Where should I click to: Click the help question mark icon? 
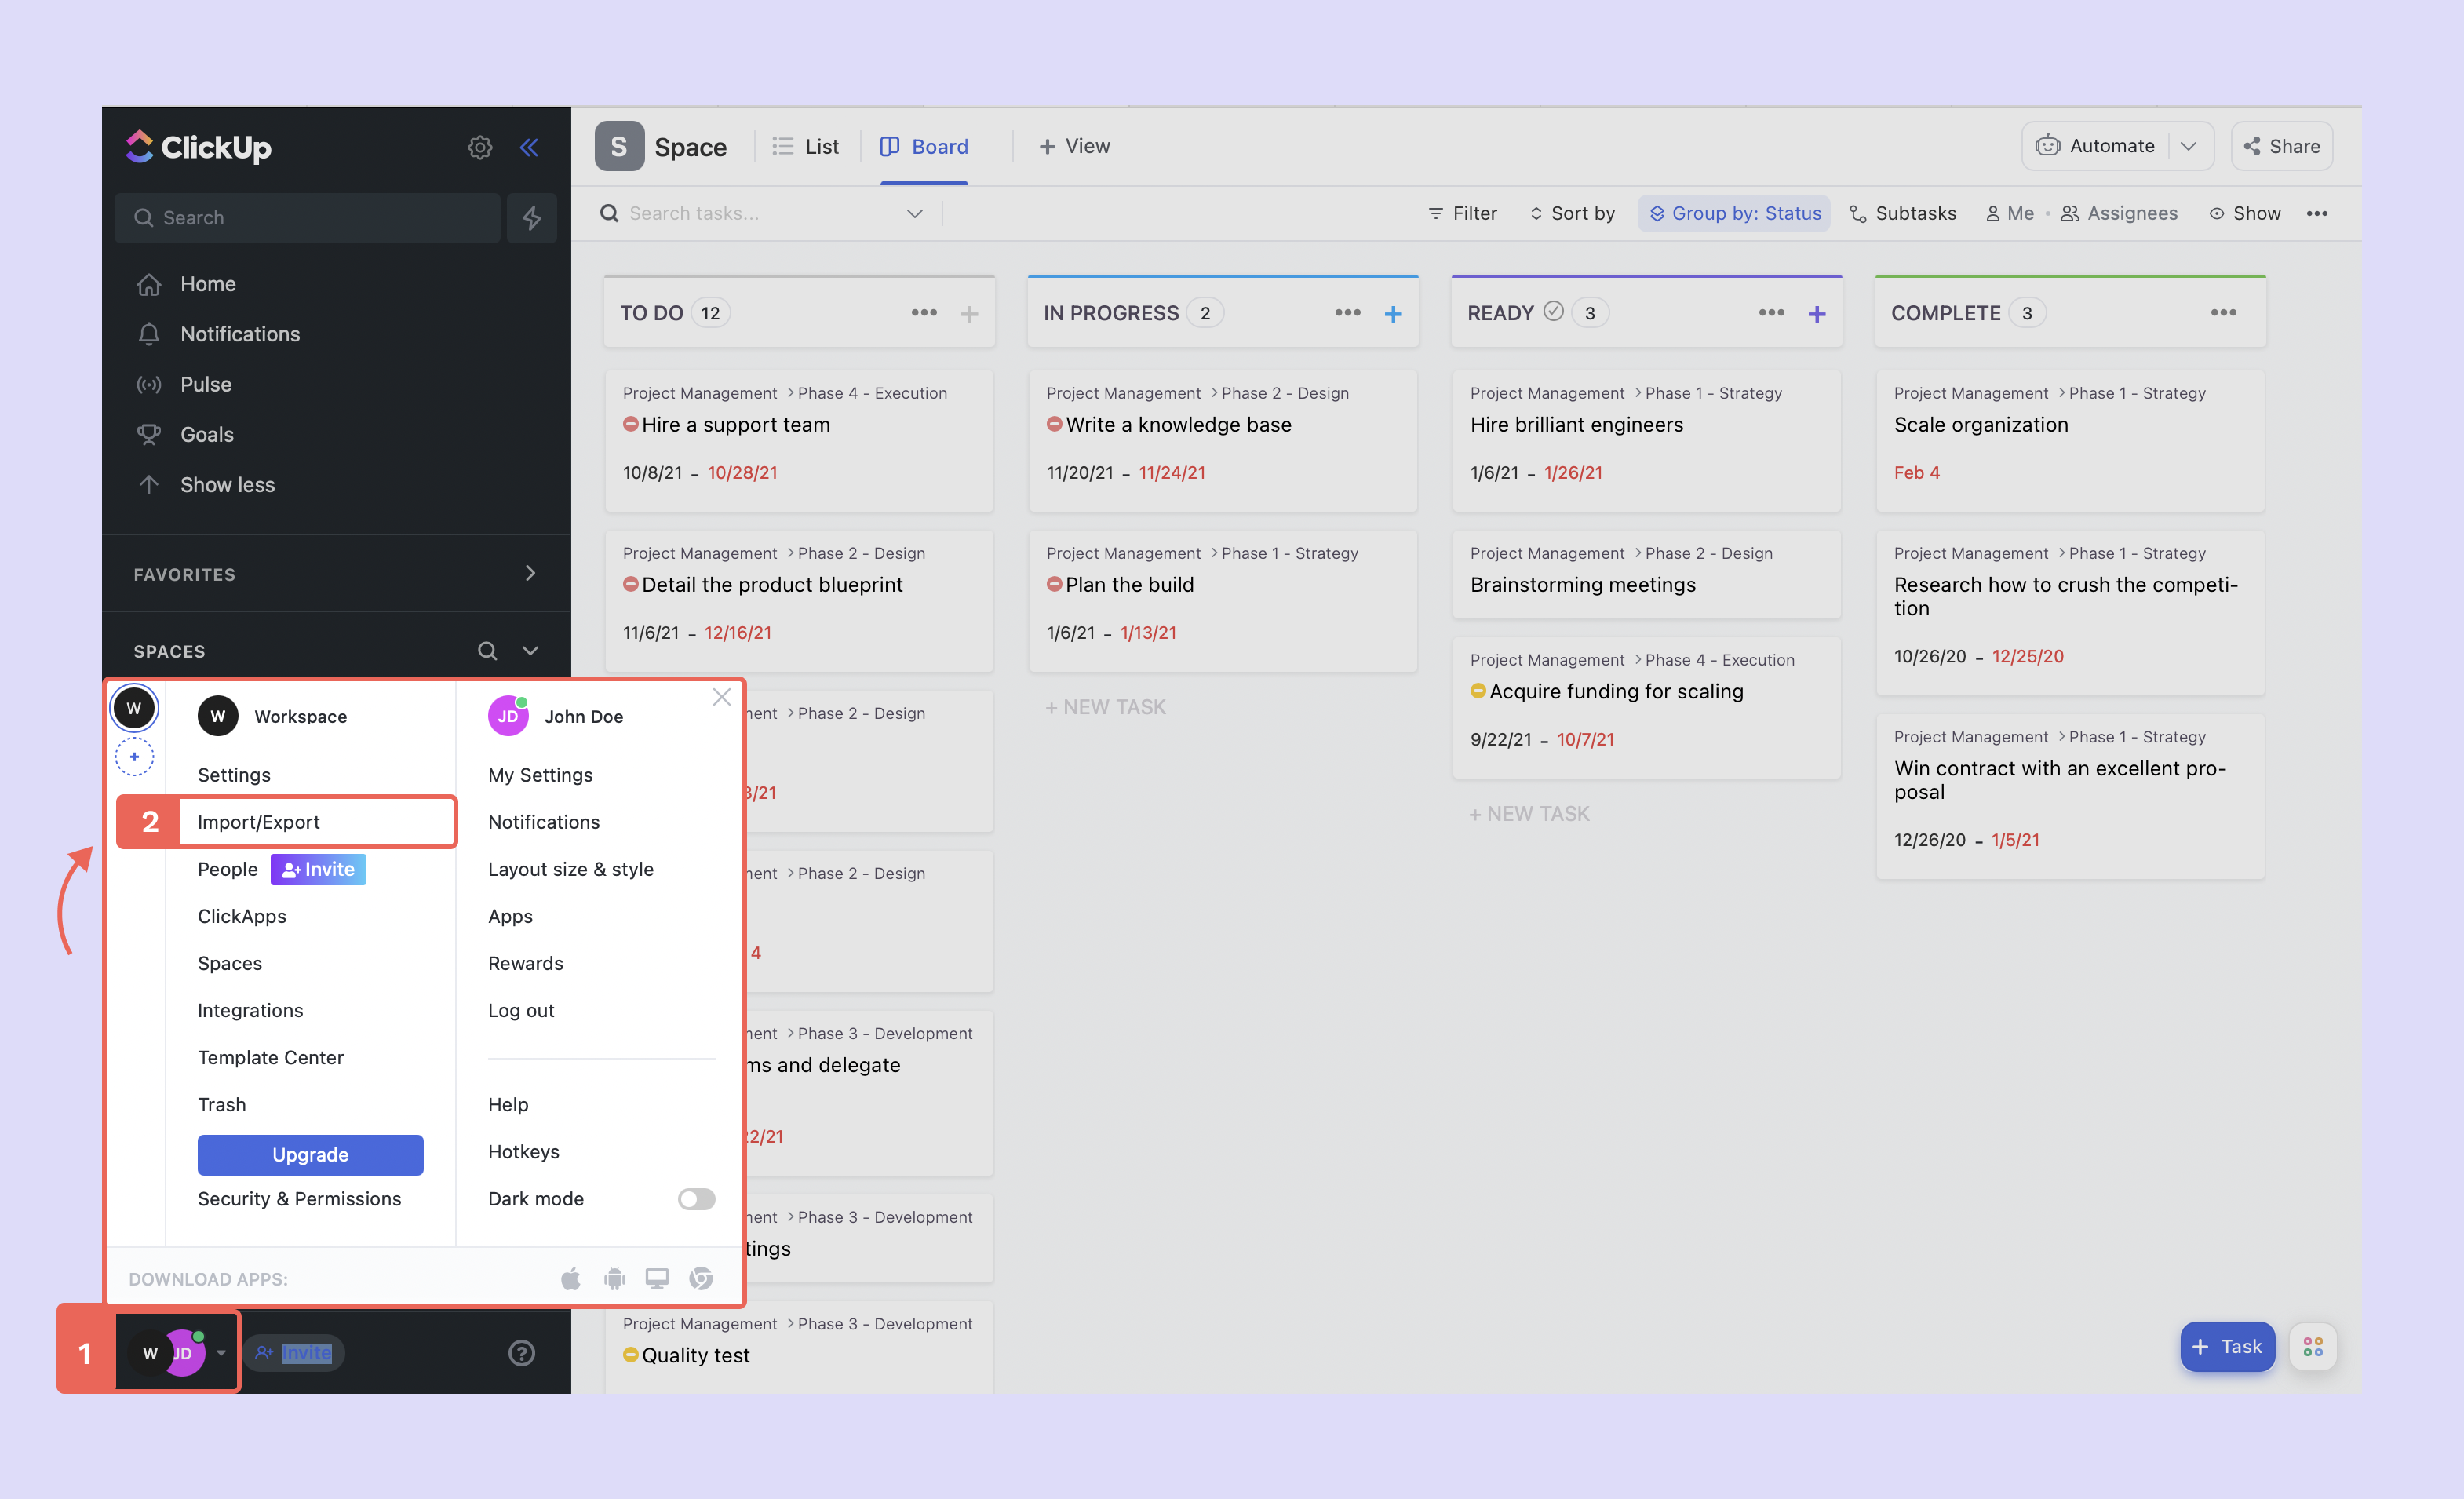[521, 1353]
